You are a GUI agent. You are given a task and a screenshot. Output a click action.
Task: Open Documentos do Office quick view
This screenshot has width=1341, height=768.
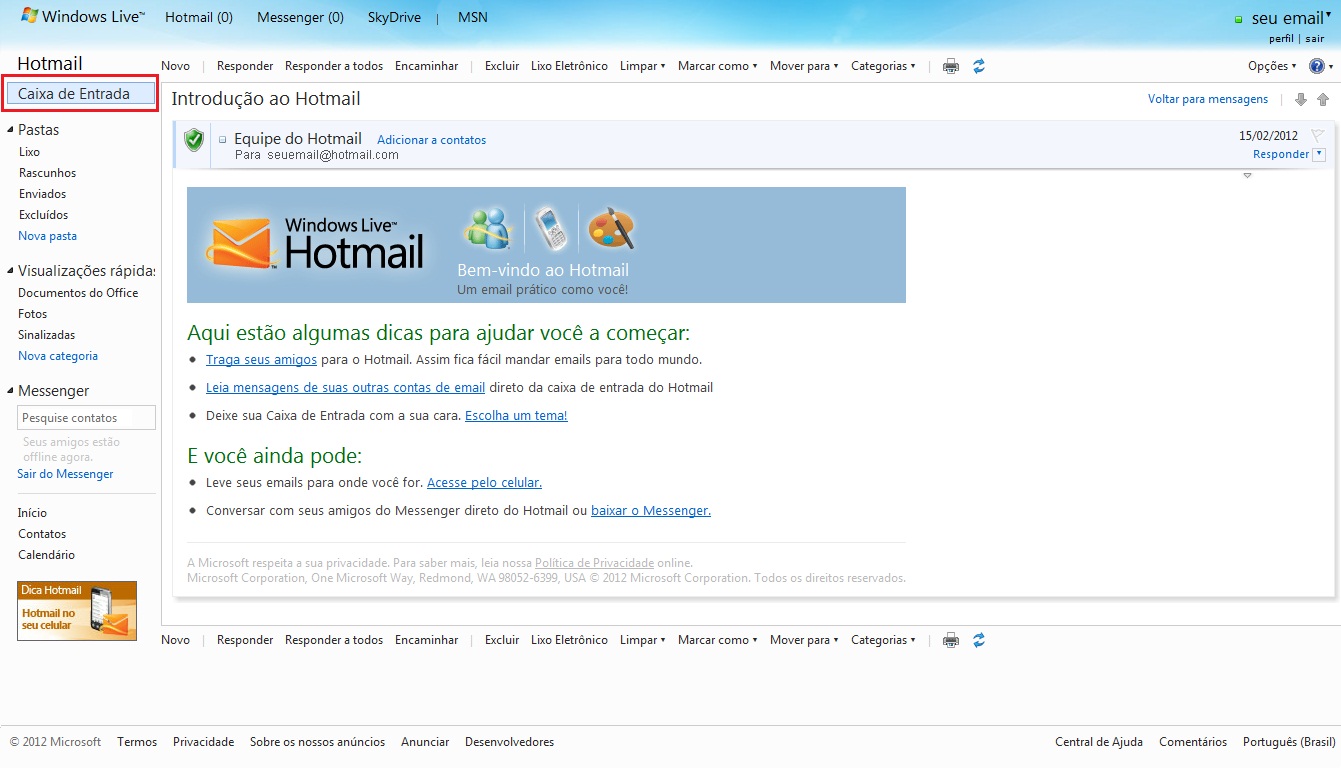point(78,293)
